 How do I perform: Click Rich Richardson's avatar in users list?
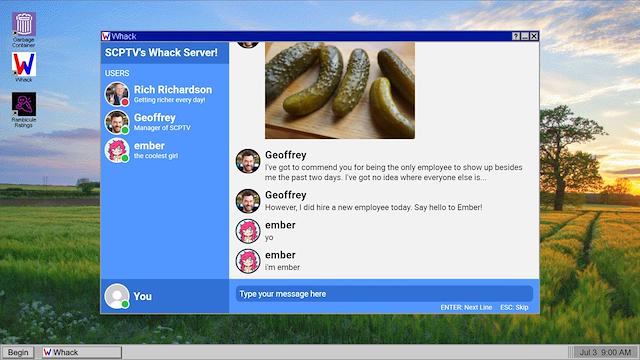[x=117, y=94]
